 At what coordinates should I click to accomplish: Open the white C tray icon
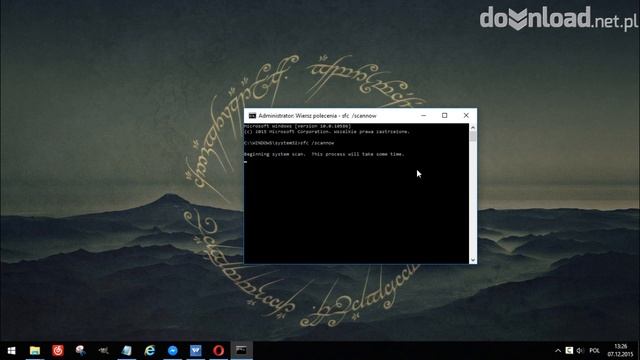pyautogui.click(x=569, y=351)
